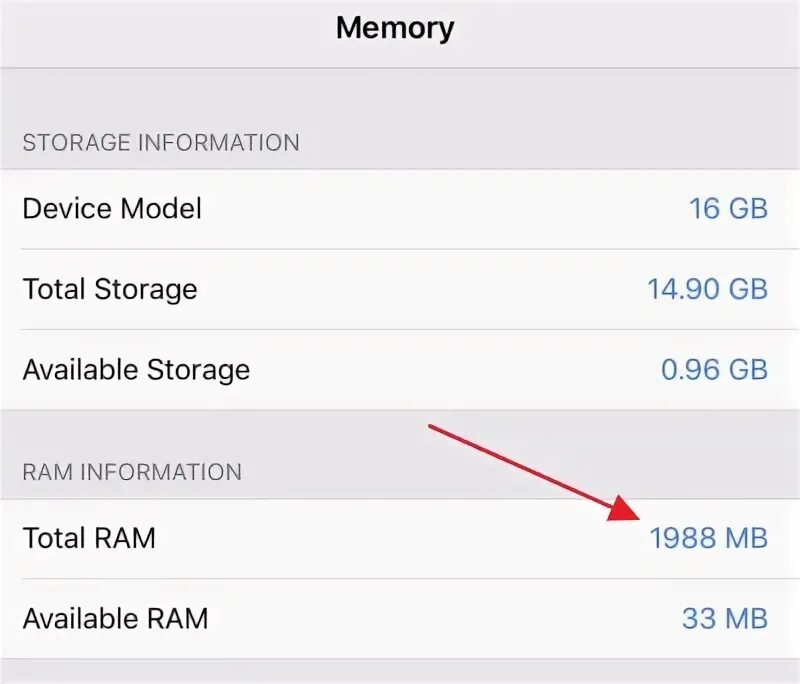800x684 pixels.
Task: Click the 14.90 GB total storage value
Action: (707, 290)
